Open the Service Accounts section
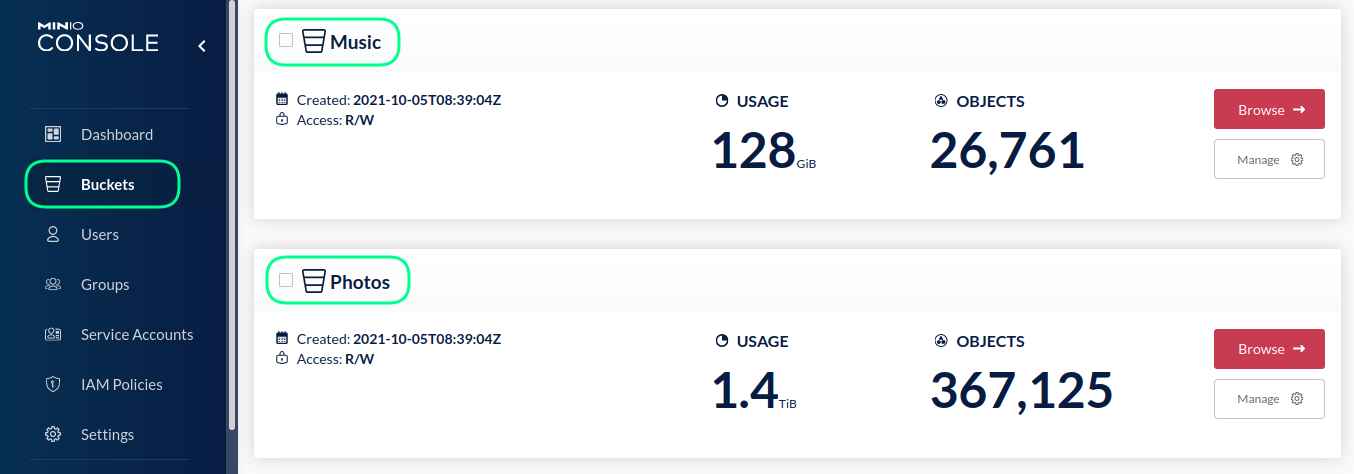Image resolution: width=1354 pixels, height=474 pixels. [x=137, y=334]
